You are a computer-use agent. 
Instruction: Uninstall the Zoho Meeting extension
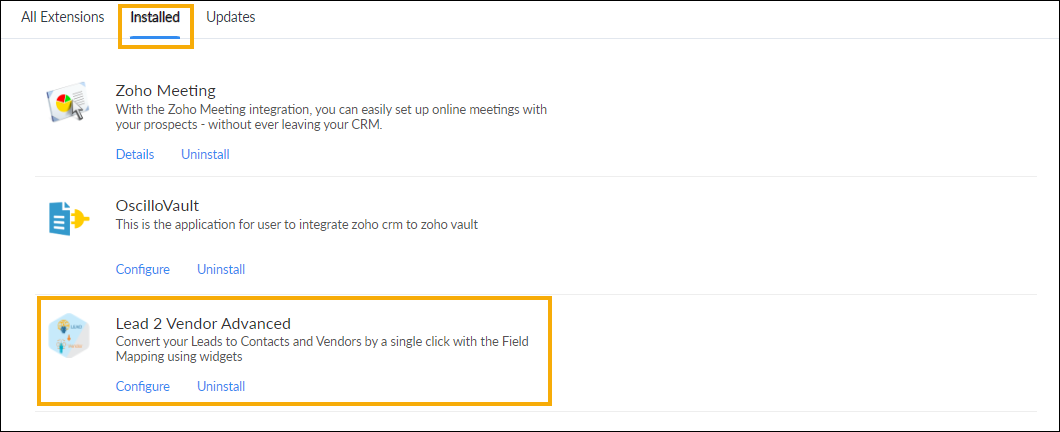tap(206, 154)
